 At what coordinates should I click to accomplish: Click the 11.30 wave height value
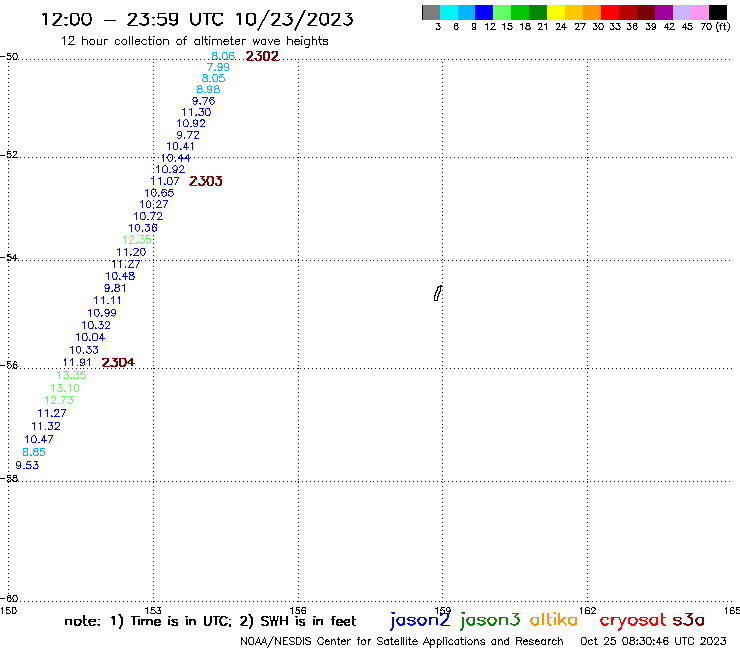click(x=196, y=112)
